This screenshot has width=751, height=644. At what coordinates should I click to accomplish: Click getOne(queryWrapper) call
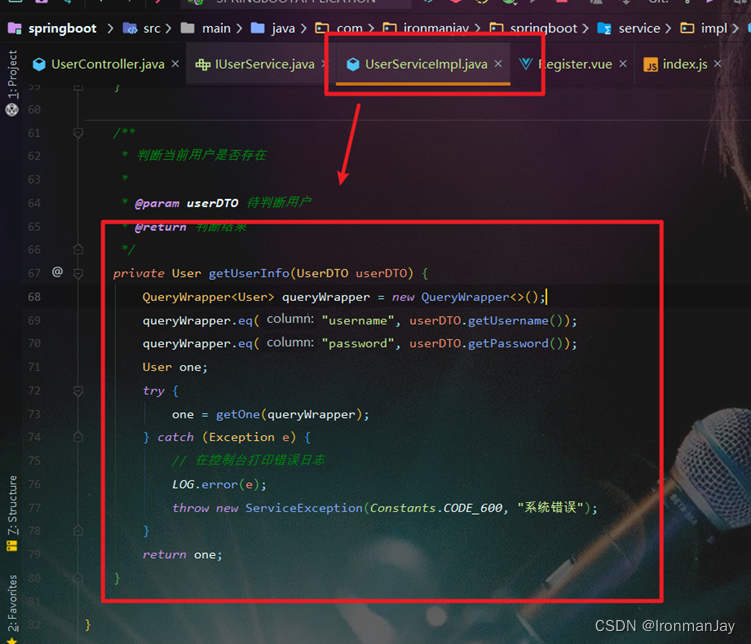pyautogui.click(x=289, y=414)
